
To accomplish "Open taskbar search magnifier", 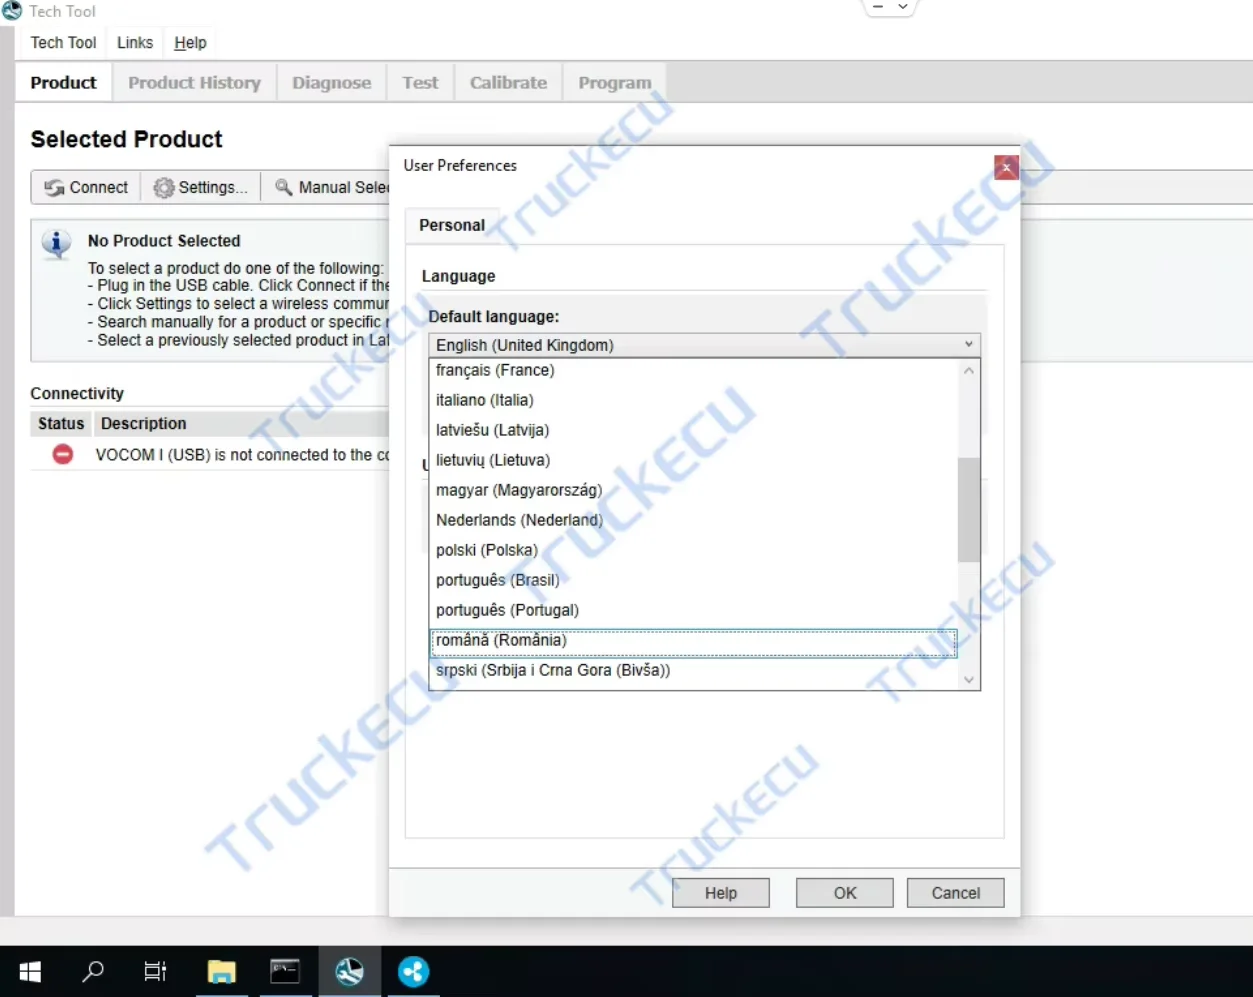I will [x=93, y=971].
